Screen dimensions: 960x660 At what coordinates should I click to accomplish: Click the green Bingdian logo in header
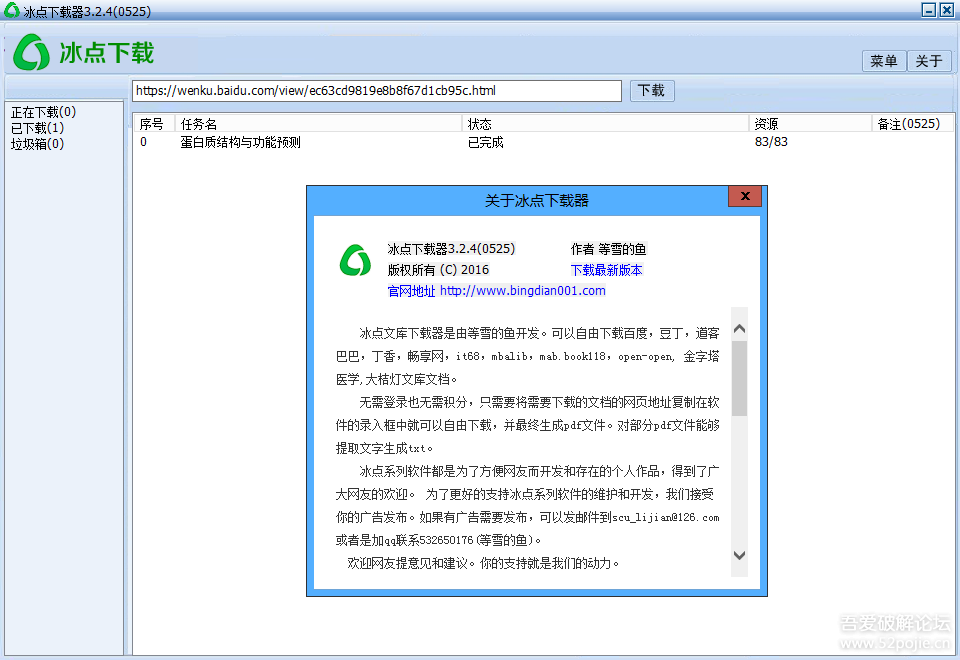tap(31, 53)
